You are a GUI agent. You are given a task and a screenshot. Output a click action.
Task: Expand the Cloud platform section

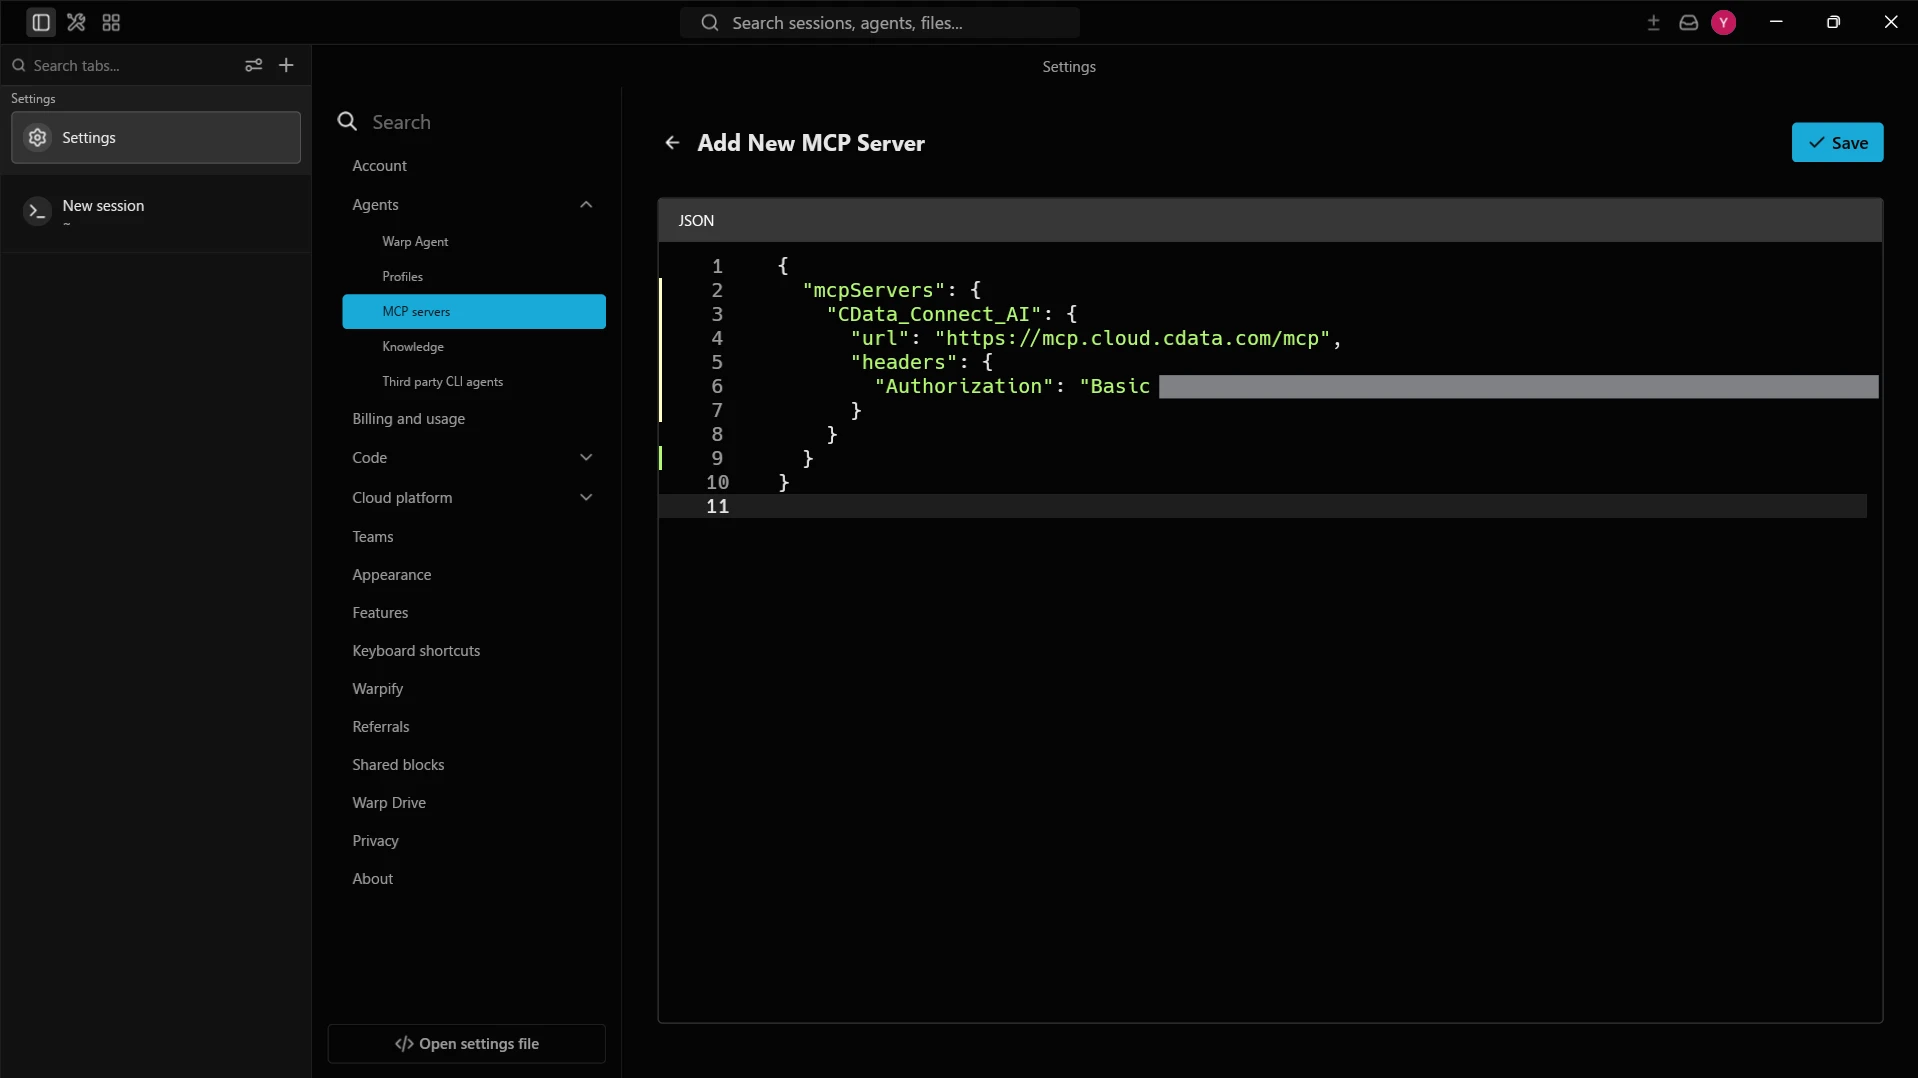click(586, 497)
